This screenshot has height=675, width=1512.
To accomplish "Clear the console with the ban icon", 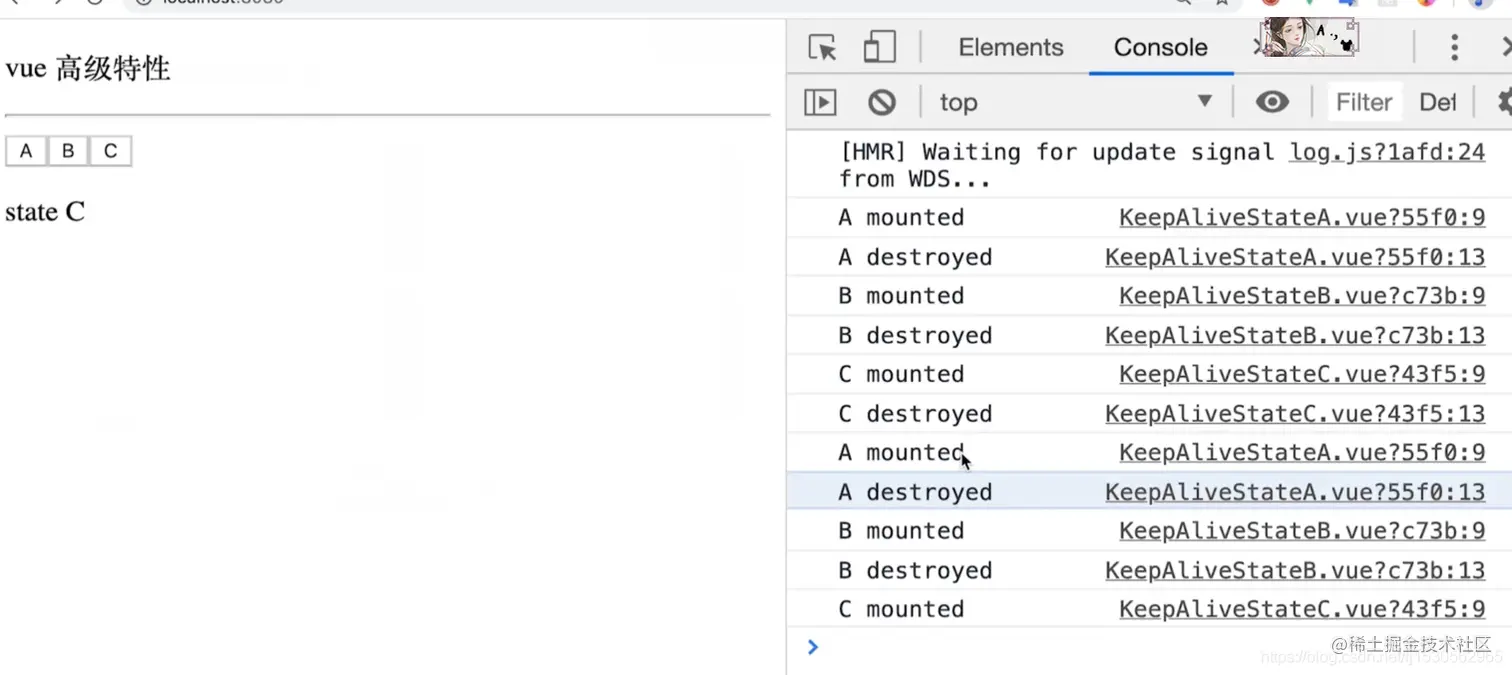I will (x=881, y=102).
